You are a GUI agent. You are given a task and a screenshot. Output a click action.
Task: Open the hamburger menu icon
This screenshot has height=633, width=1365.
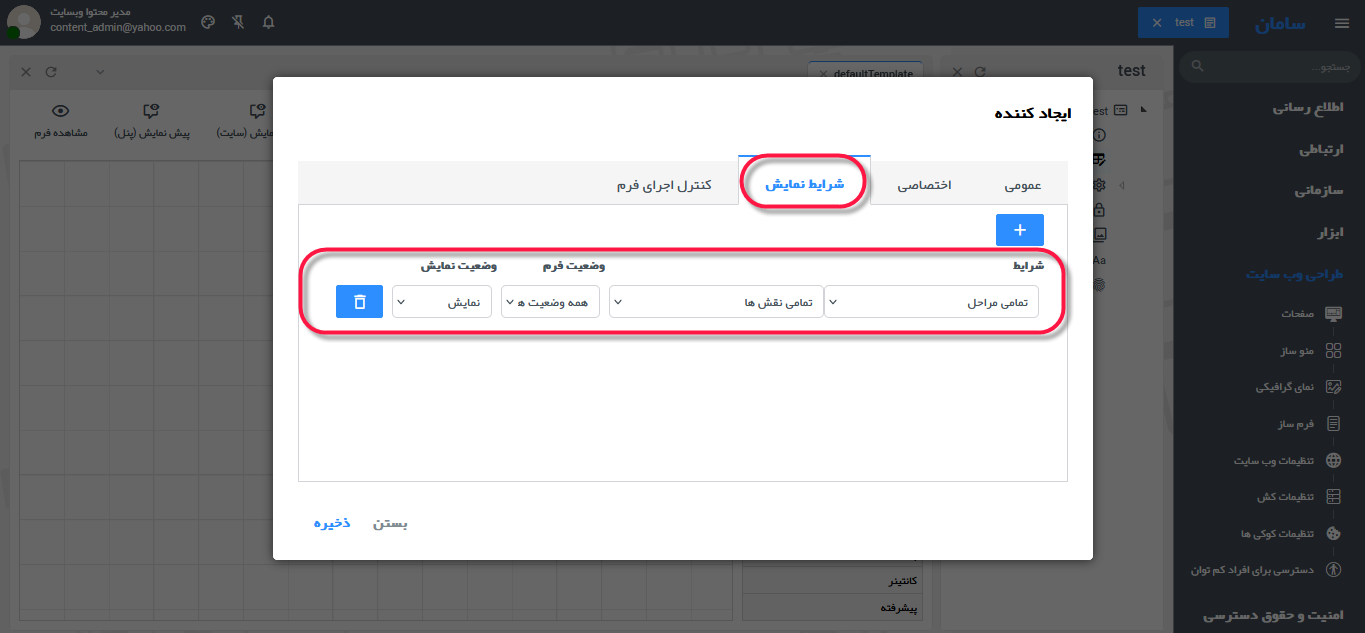1341,23
